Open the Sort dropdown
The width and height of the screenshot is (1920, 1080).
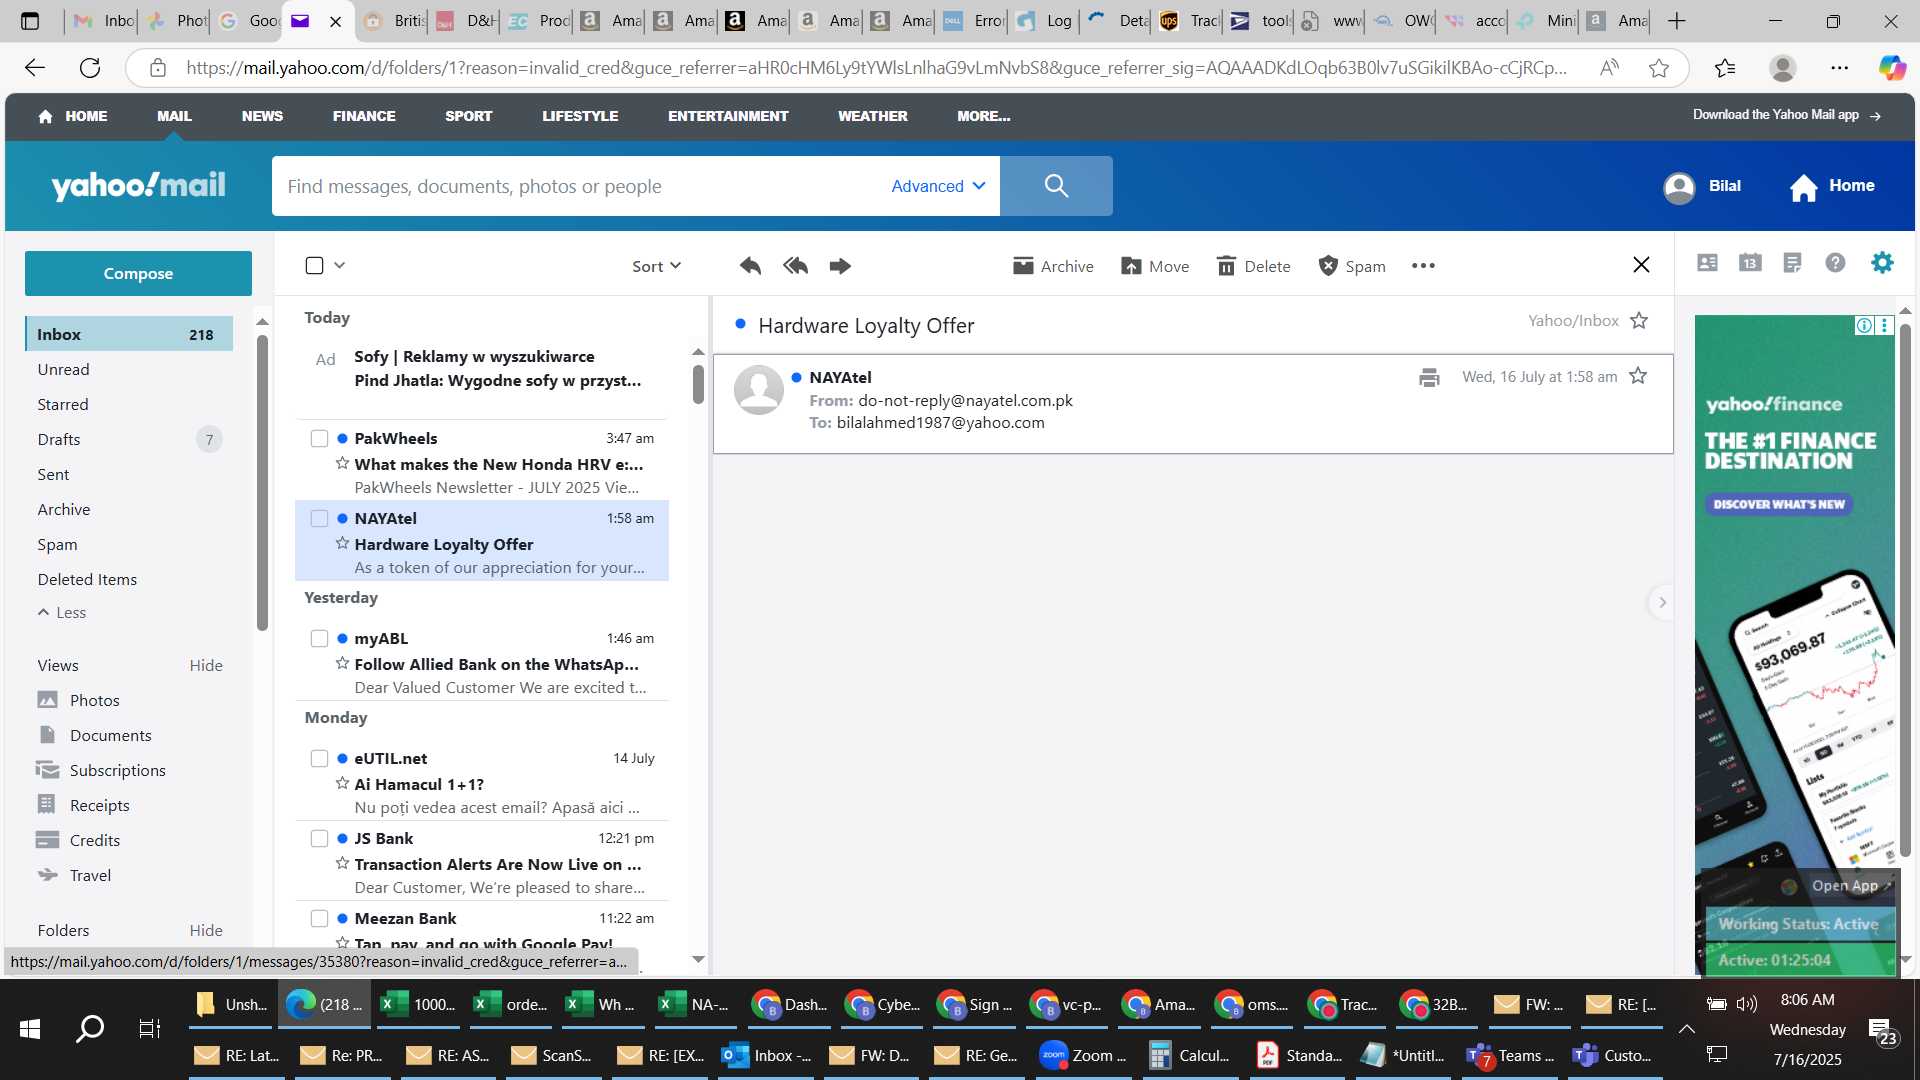point(656,266)
